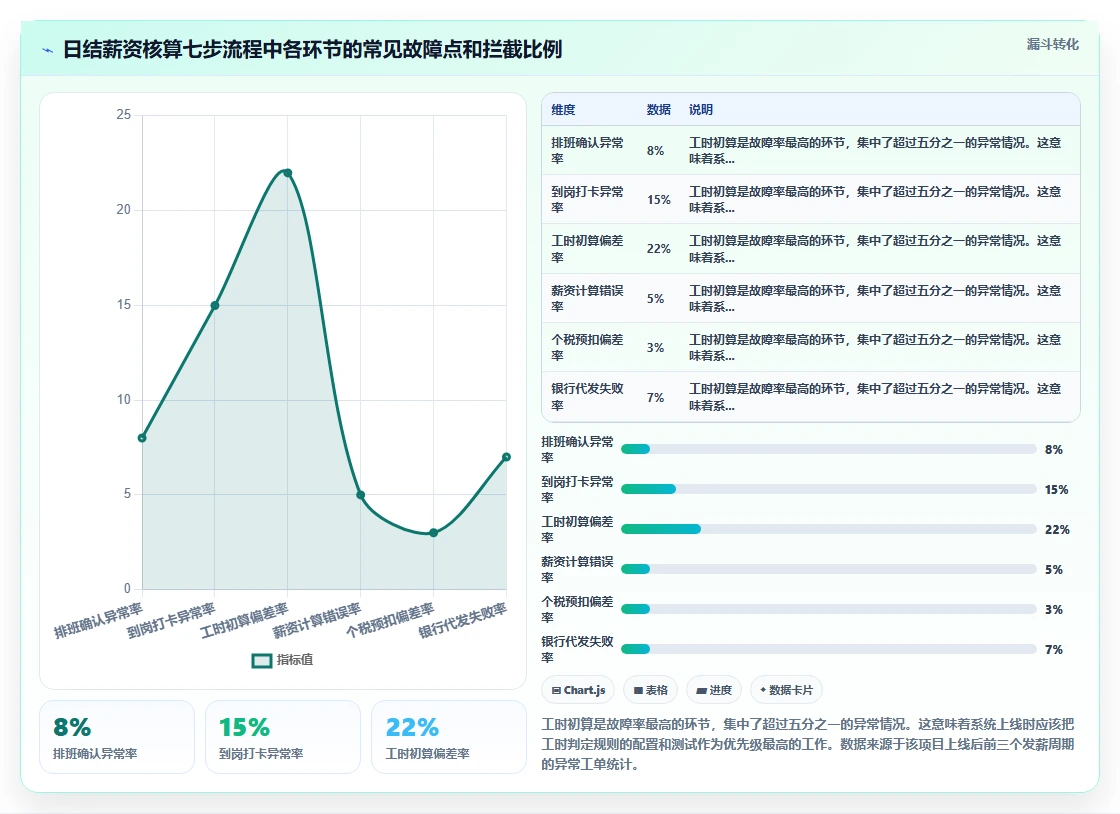
Task: Click the 7% label beside progress bar
Action: (x=1054, y=649)
